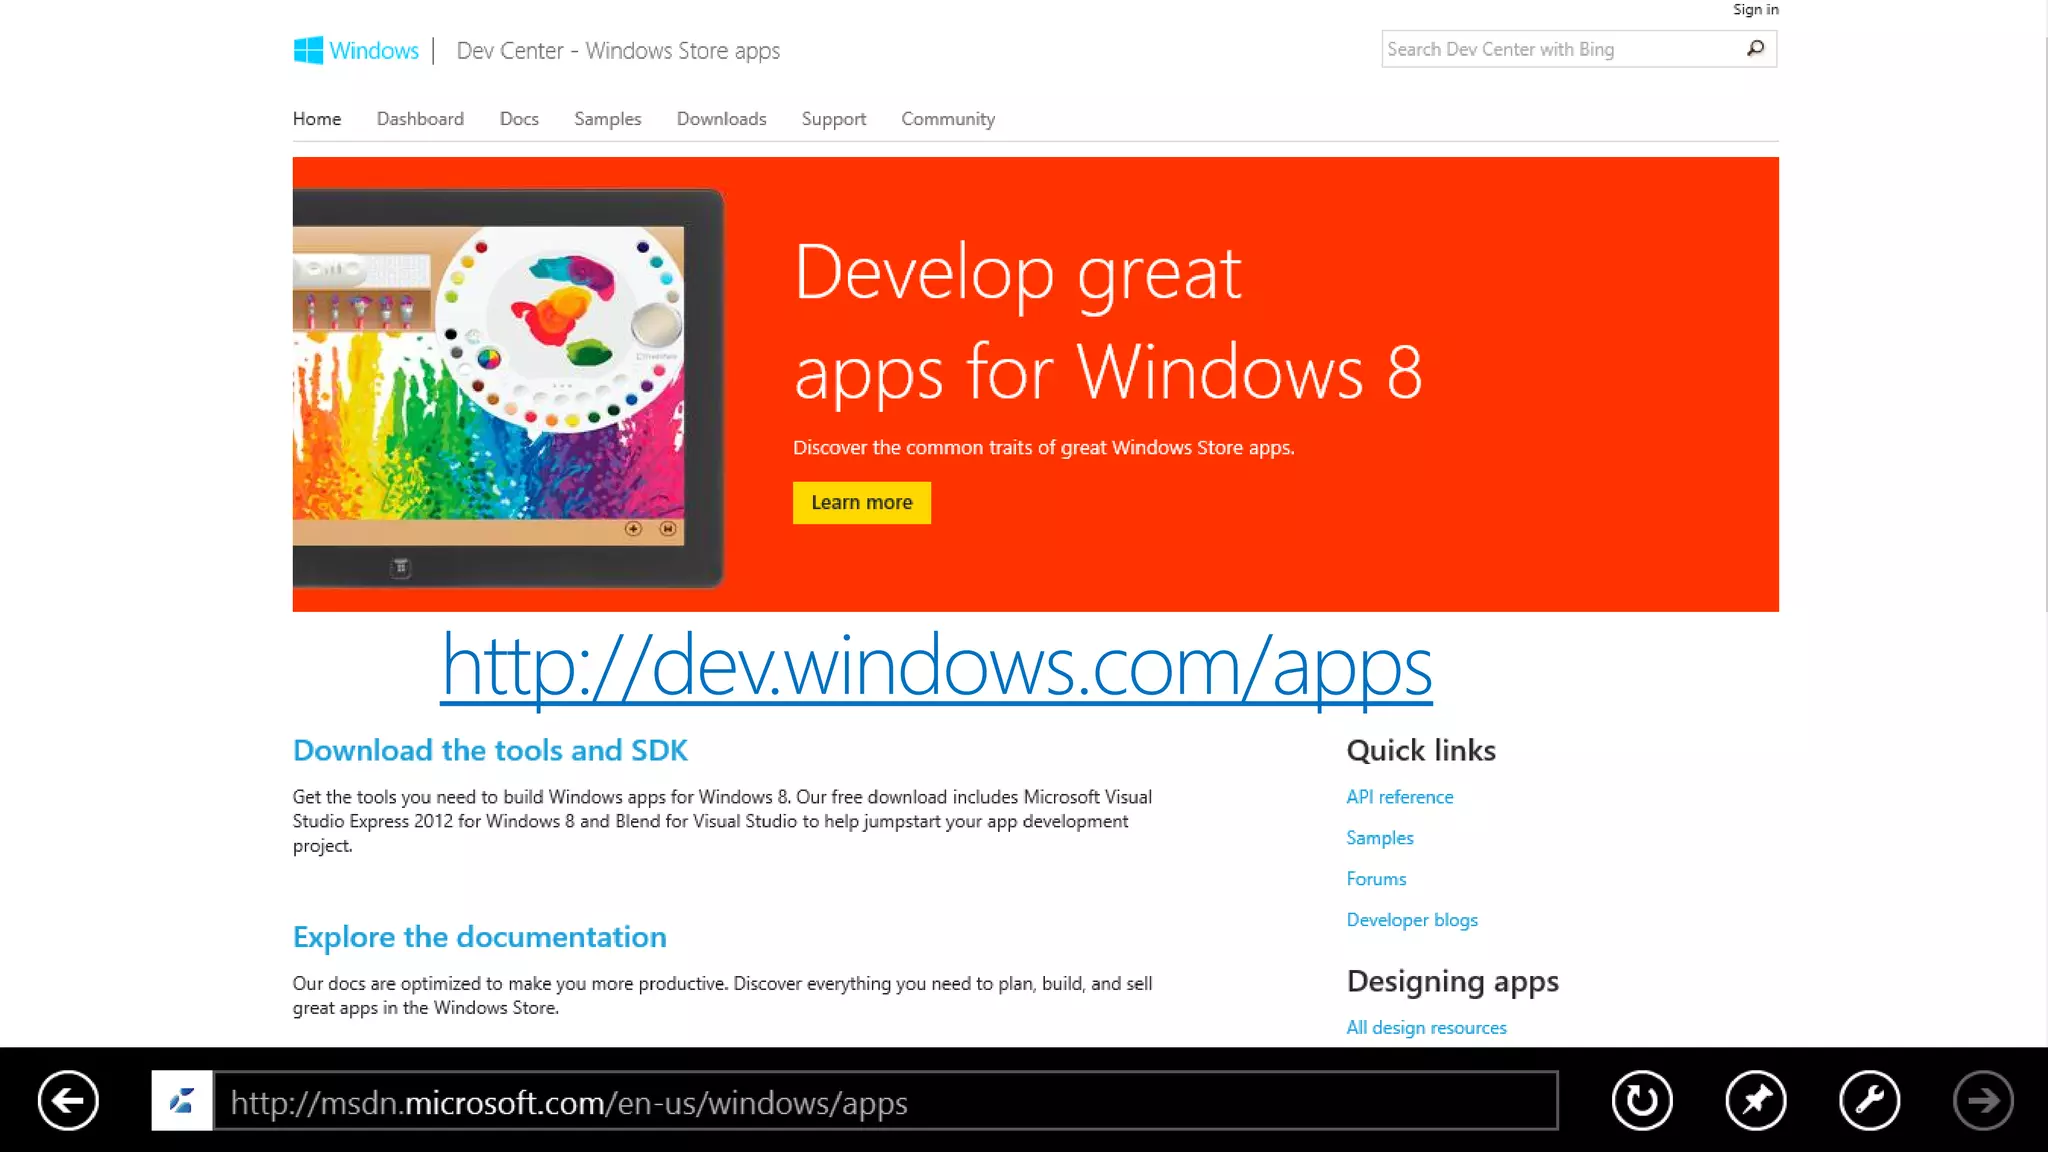Open the API reference quick link
Viewport: 2048px width, 1152px height.
1399,797
